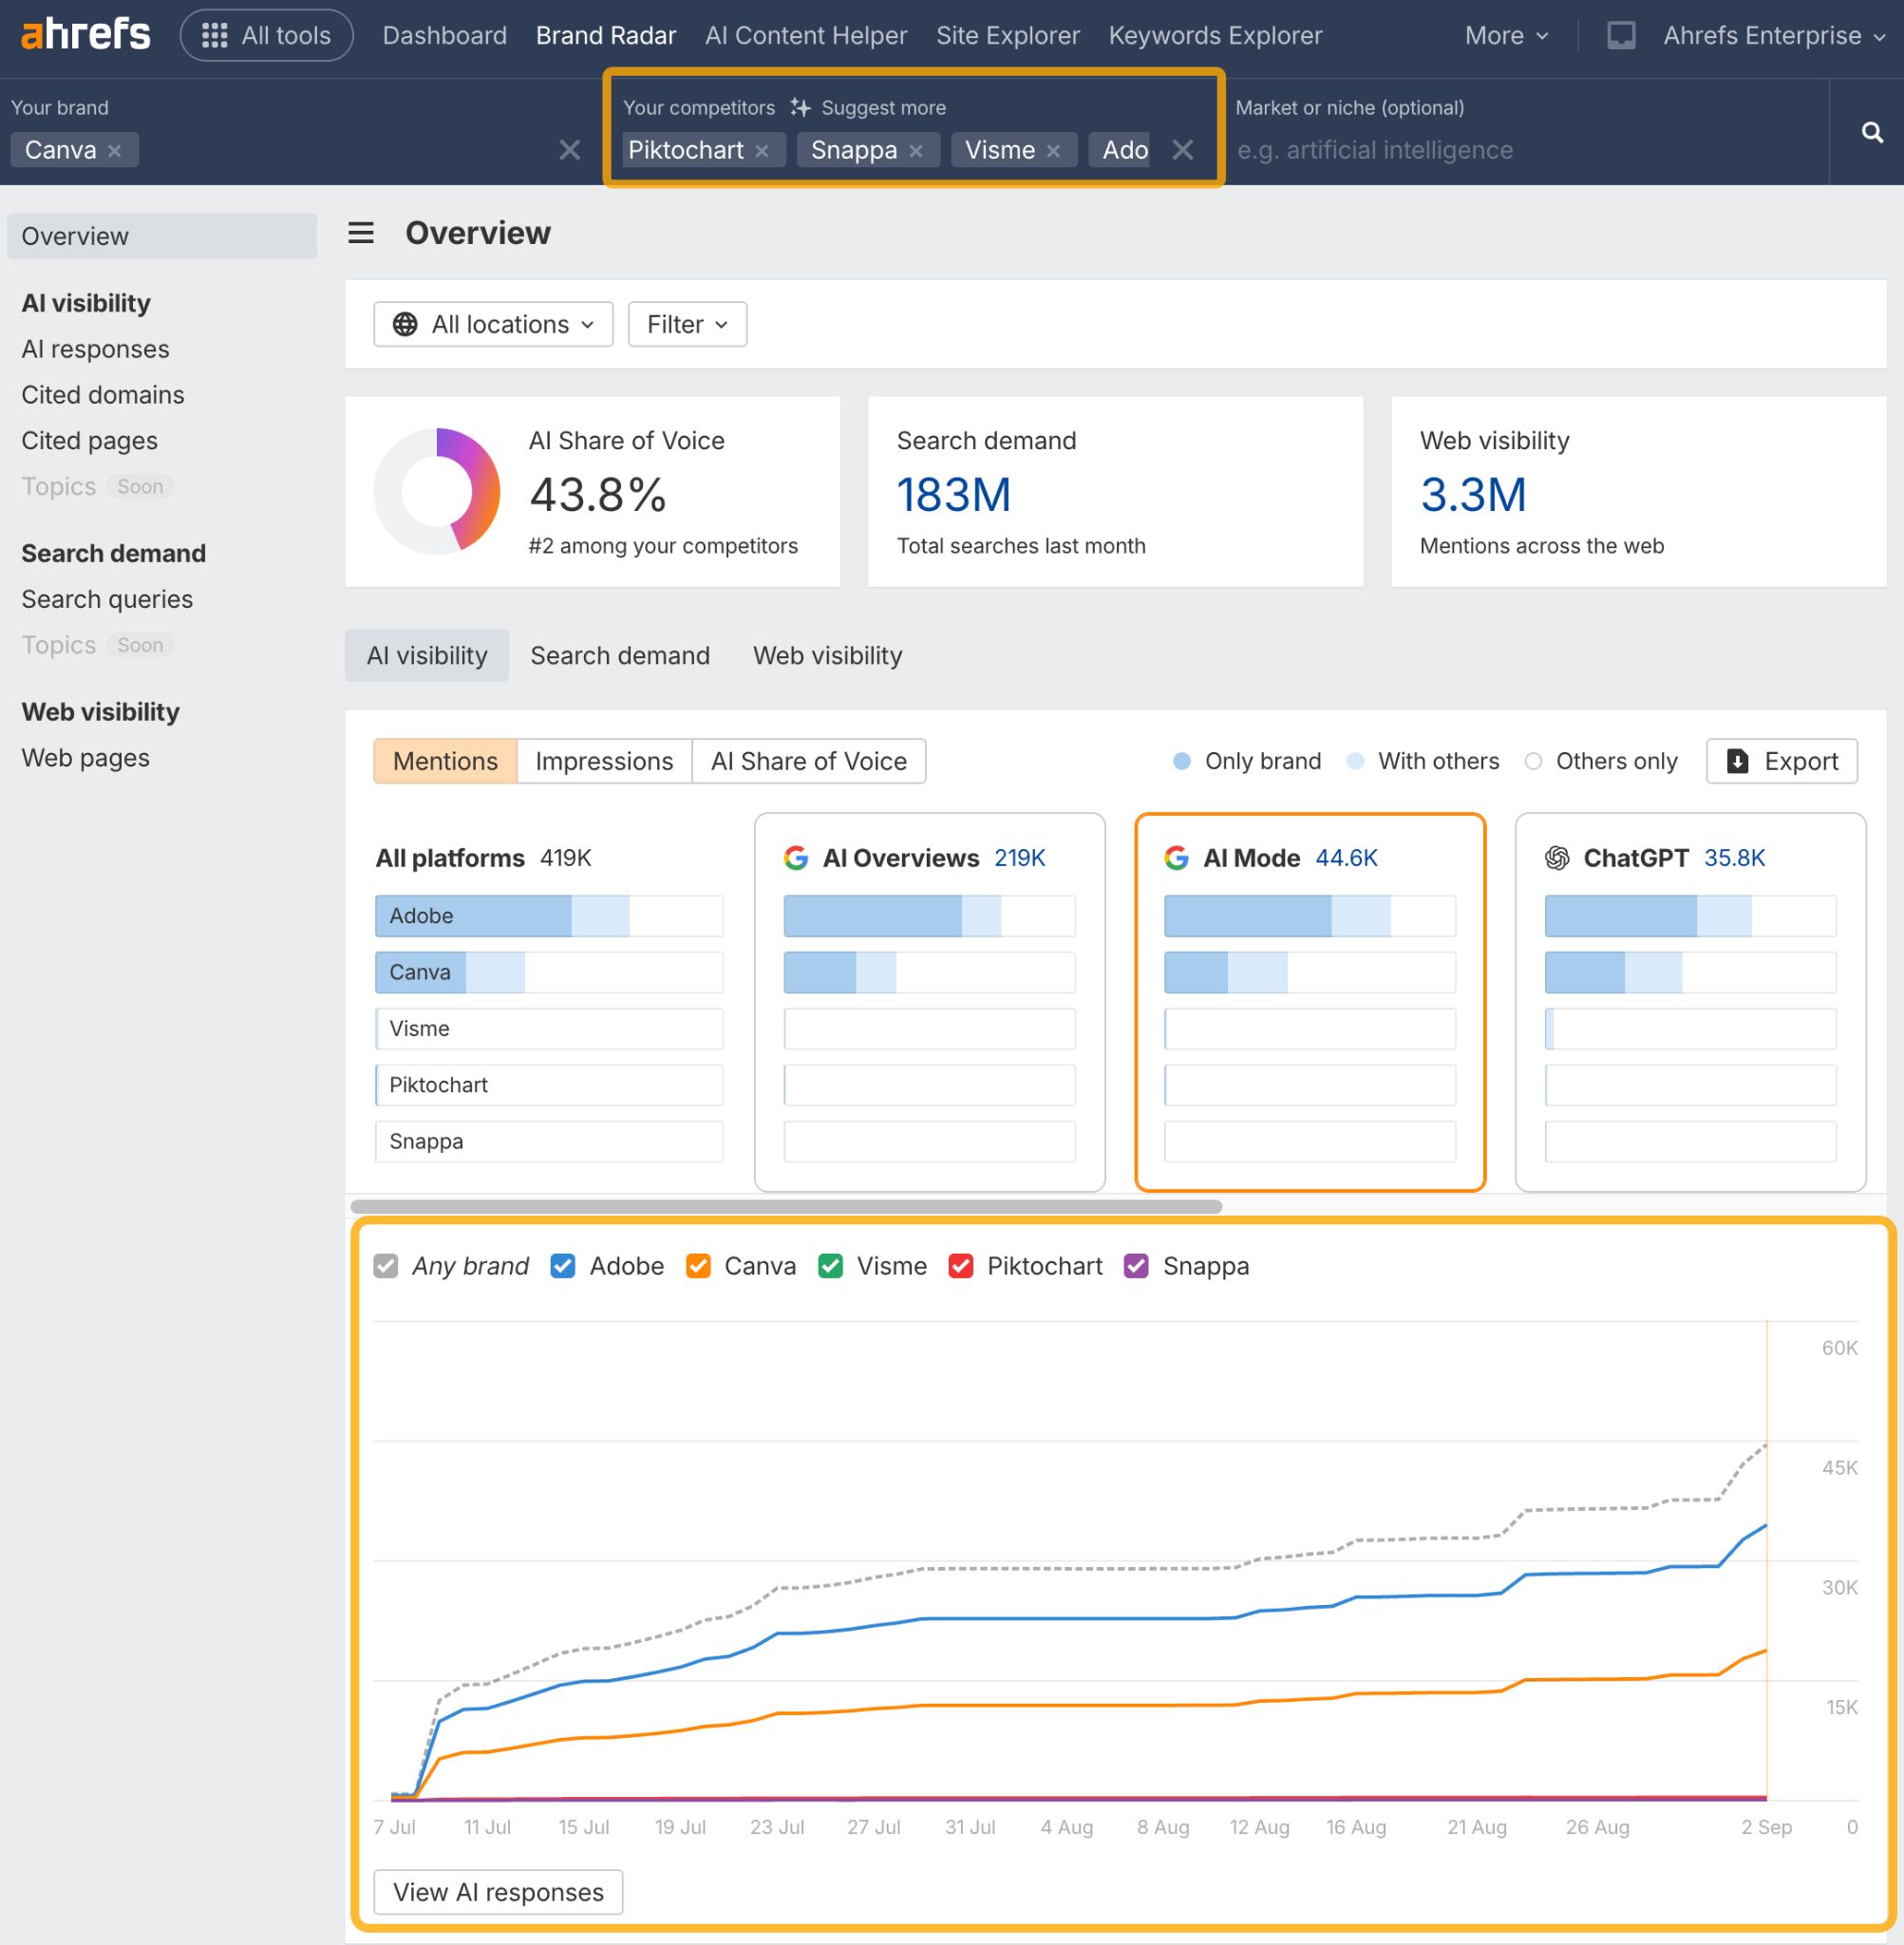The height and width of the screenshot is (1945, 1904).
Task: Disable the Piktochart checkbox below the chart
Action: pyautogui.click(x=962, y=1266)
